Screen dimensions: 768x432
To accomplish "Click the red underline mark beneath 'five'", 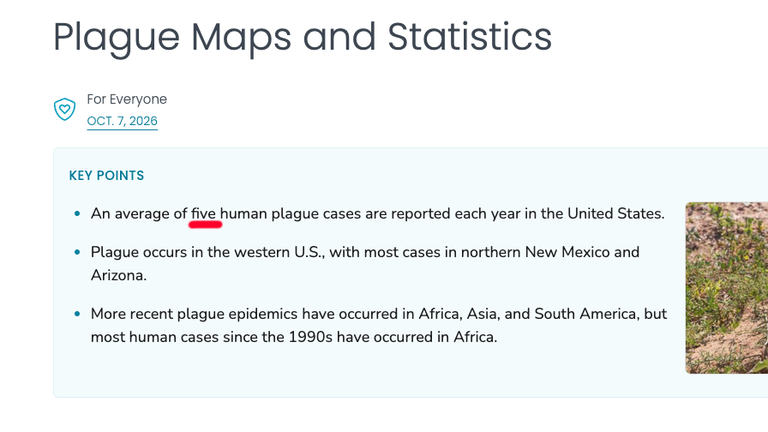I will 205,225.
